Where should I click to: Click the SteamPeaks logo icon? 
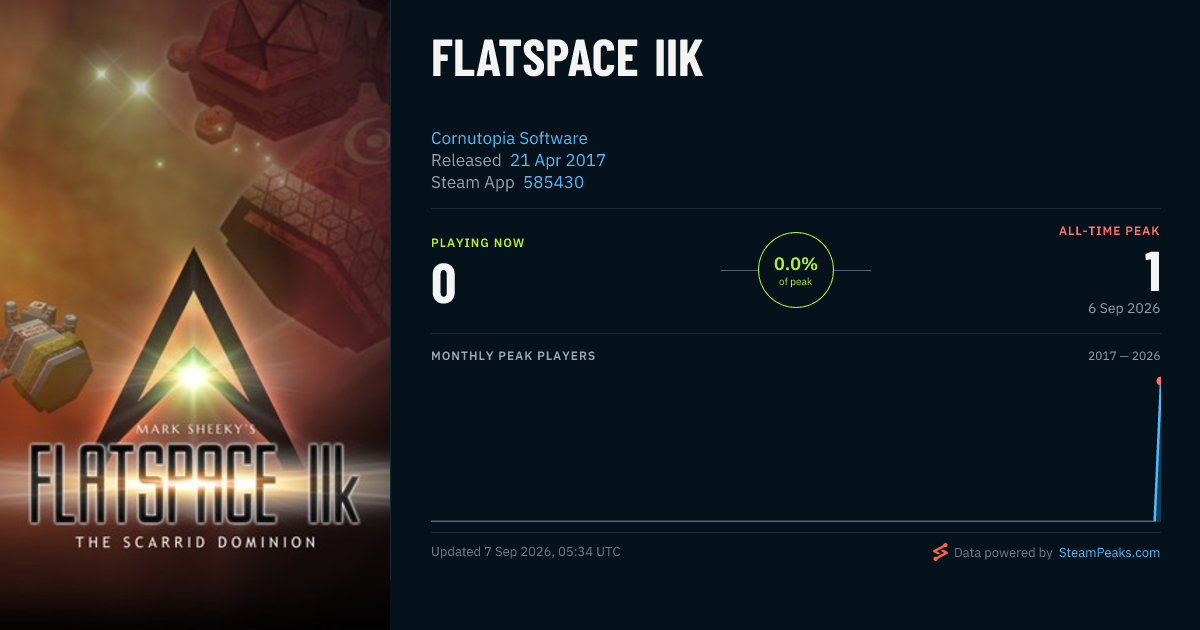point(940,552)
